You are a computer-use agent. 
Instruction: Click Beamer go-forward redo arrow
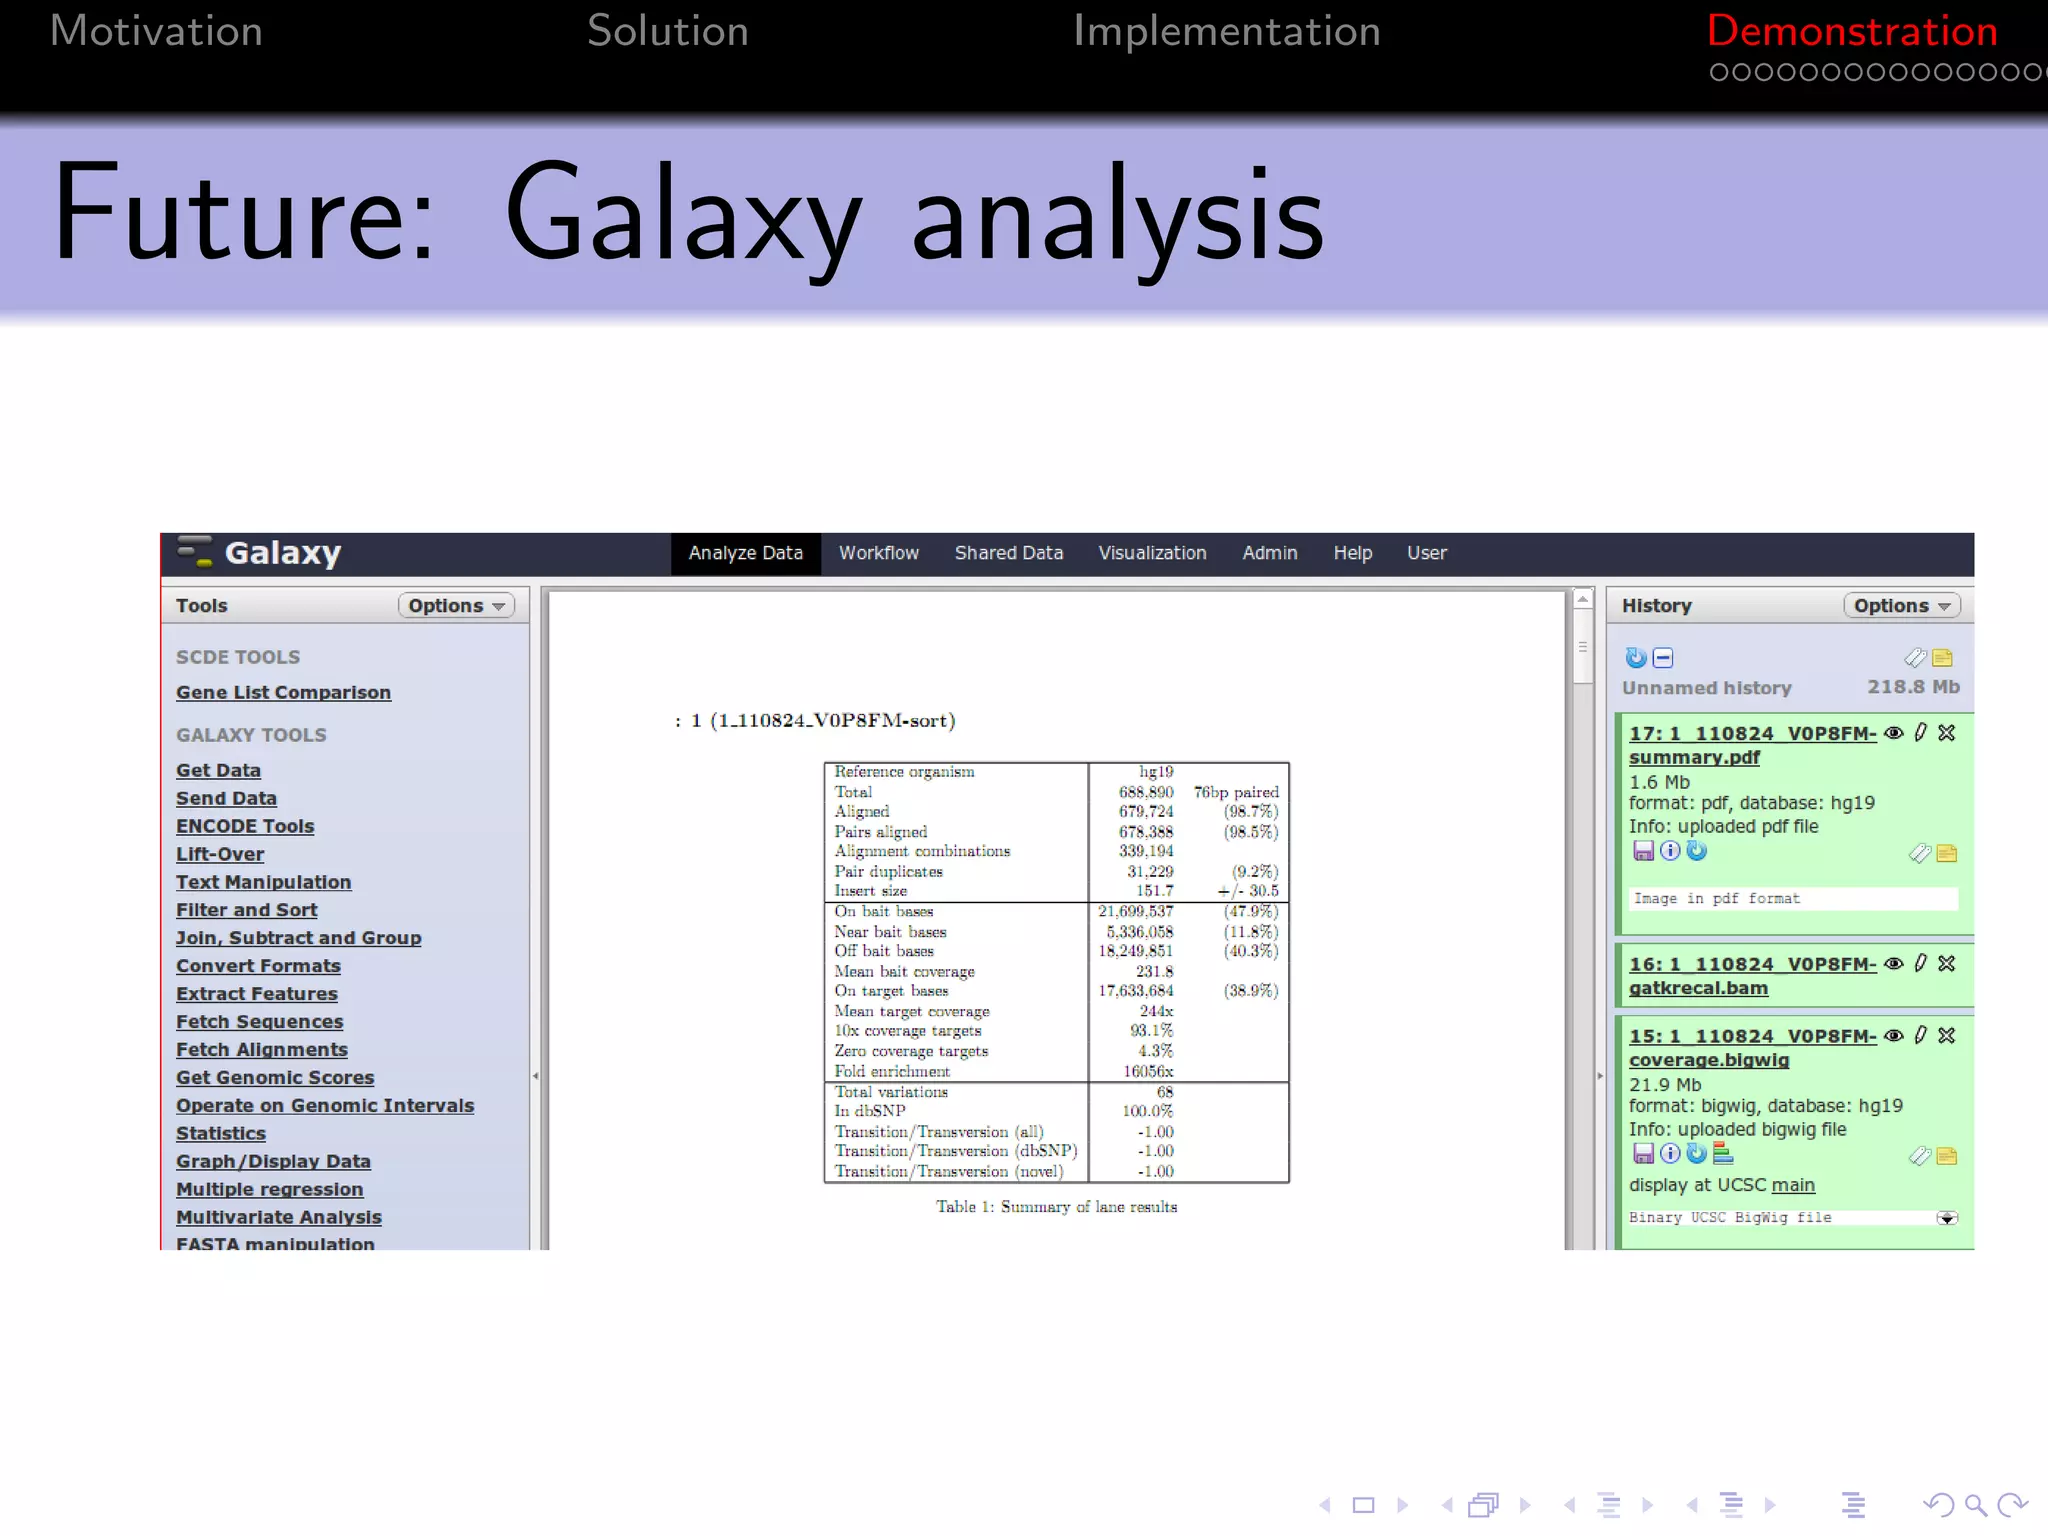point(2012,1505)
